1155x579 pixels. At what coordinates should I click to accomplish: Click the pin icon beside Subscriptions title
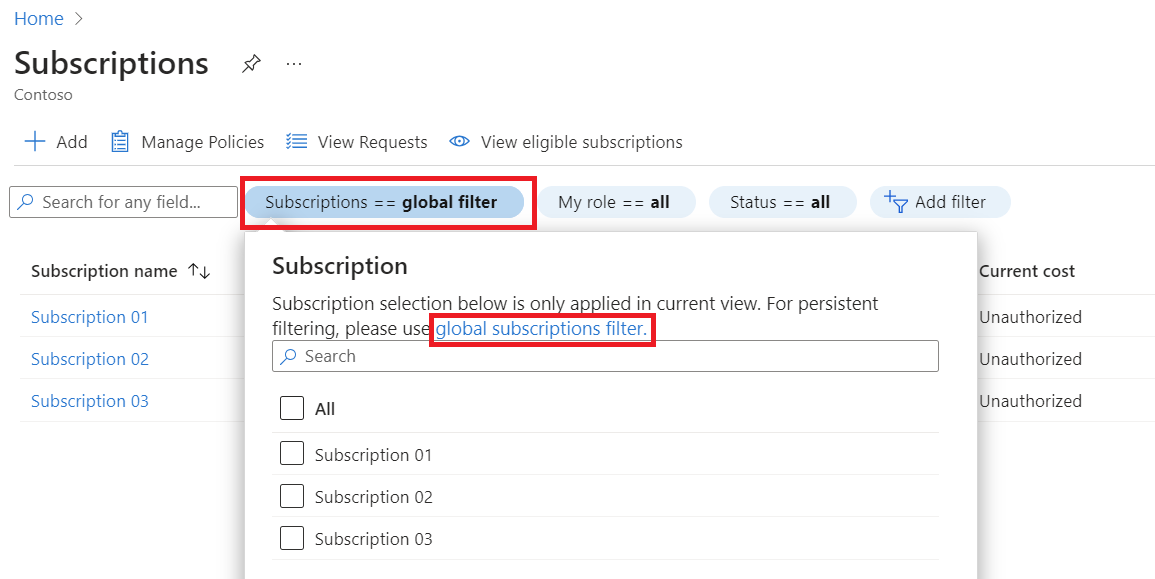coord(251,64)
